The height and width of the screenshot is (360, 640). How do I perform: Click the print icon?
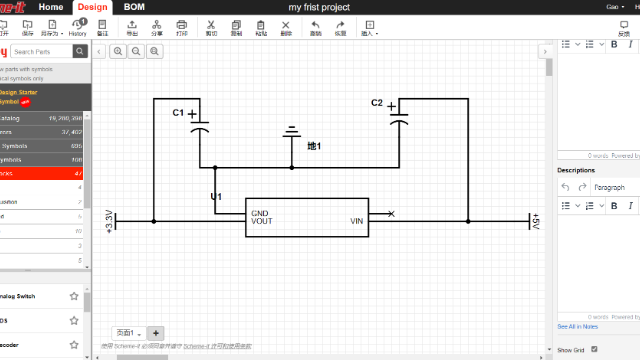coord(182,28)
